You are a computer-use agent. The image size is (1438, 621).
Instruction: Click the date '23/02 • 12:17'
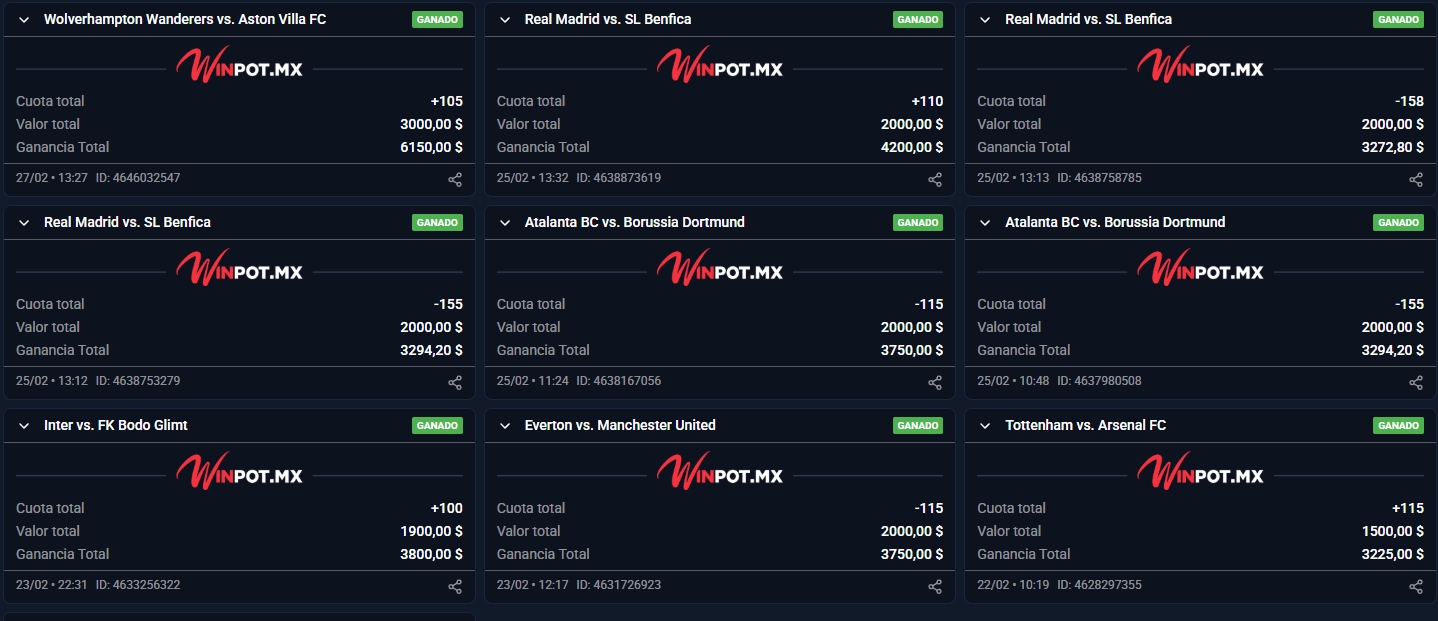coord(532,585)
